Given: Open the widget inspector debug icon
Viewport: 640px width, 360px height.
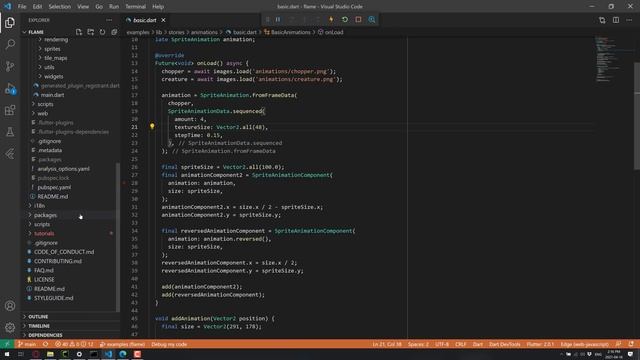Looking at the screenshot, I should point(372,20).
